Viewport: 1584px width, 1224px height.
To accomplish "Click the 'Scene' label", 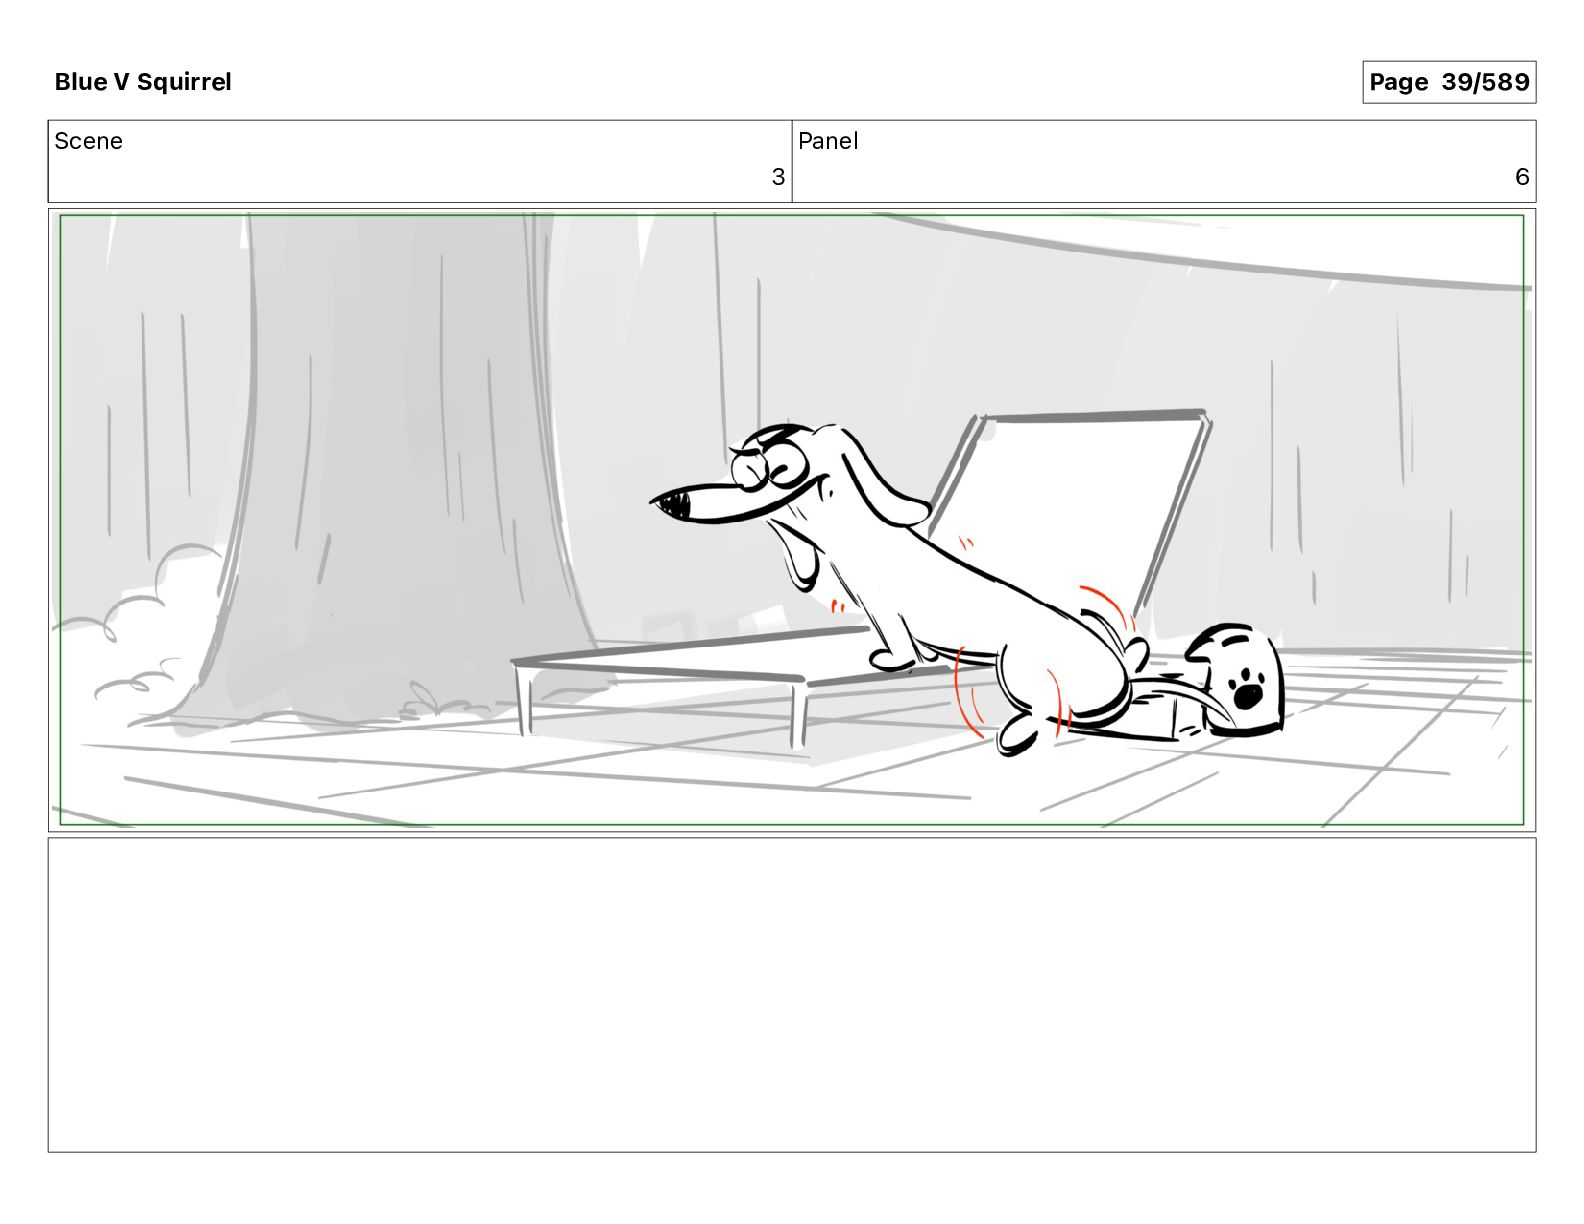I will pos(88,141).
